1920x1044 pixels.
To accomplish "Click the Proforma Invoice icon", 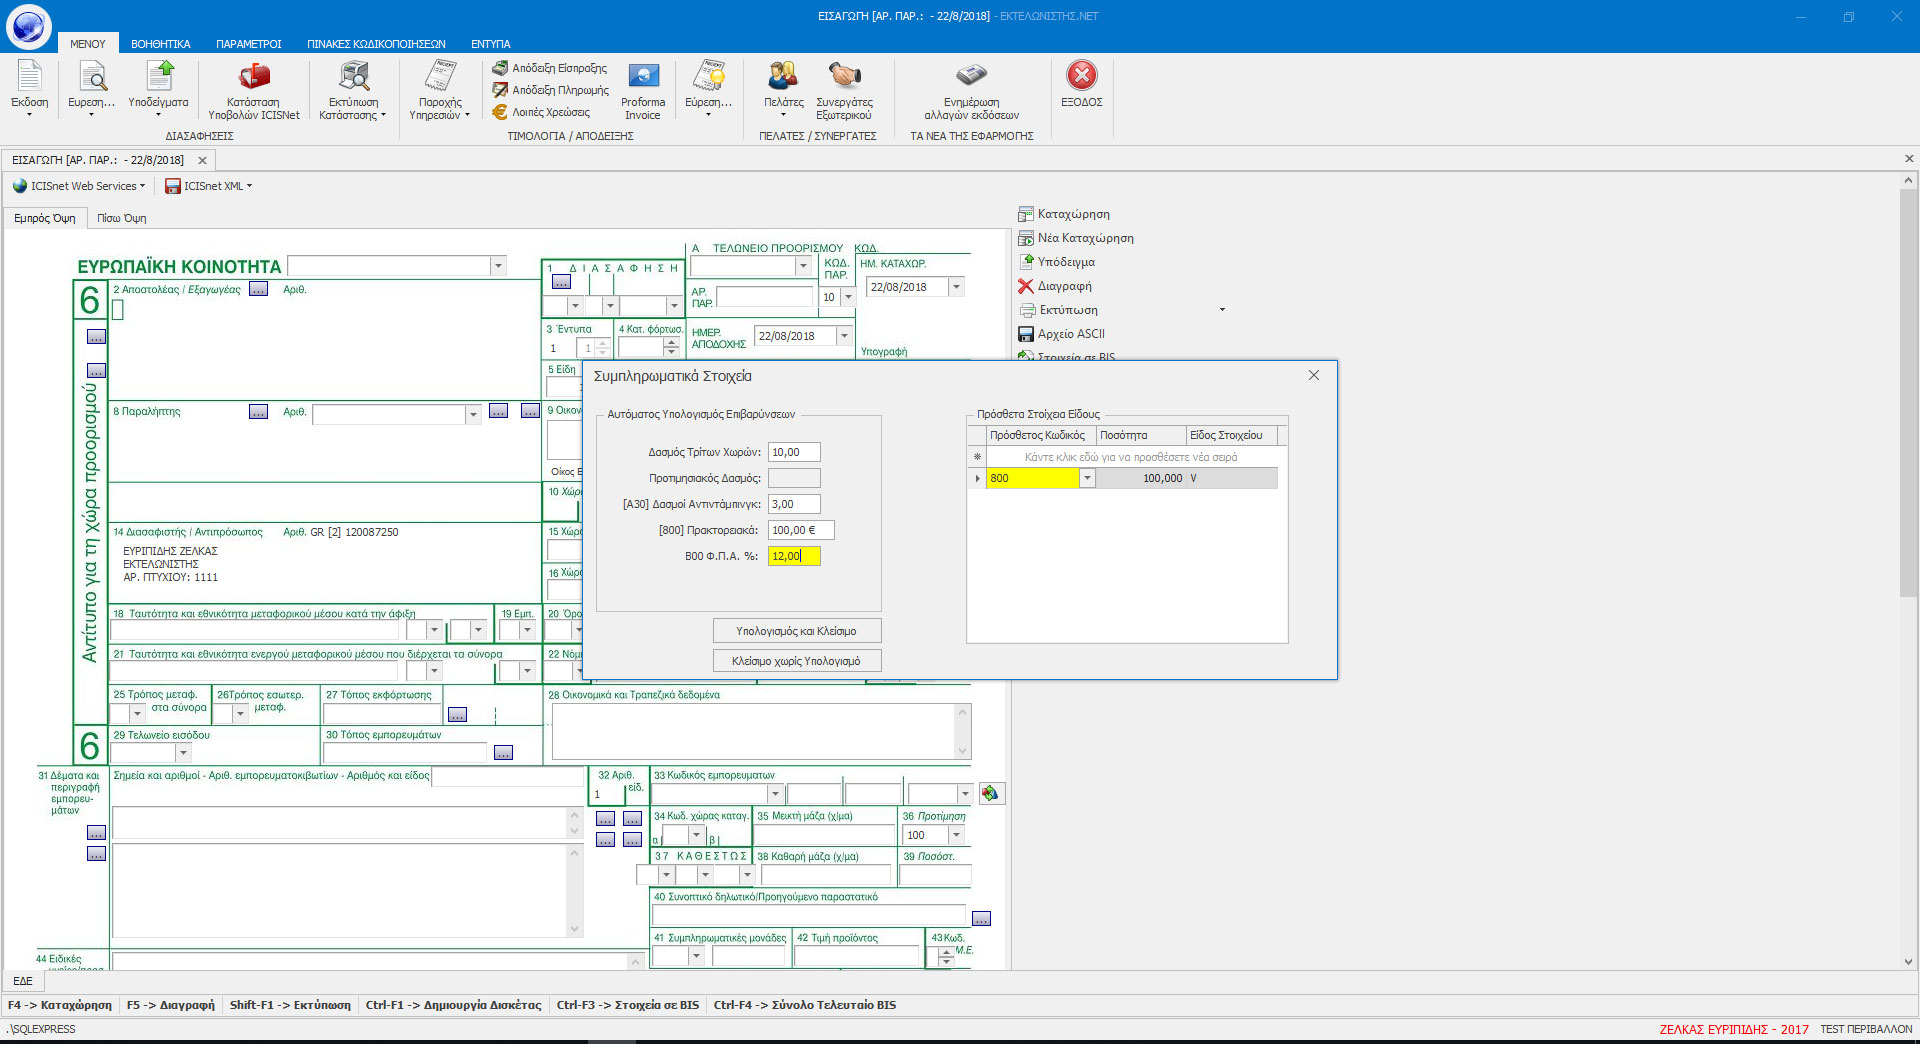I will [x=643, y=76].
